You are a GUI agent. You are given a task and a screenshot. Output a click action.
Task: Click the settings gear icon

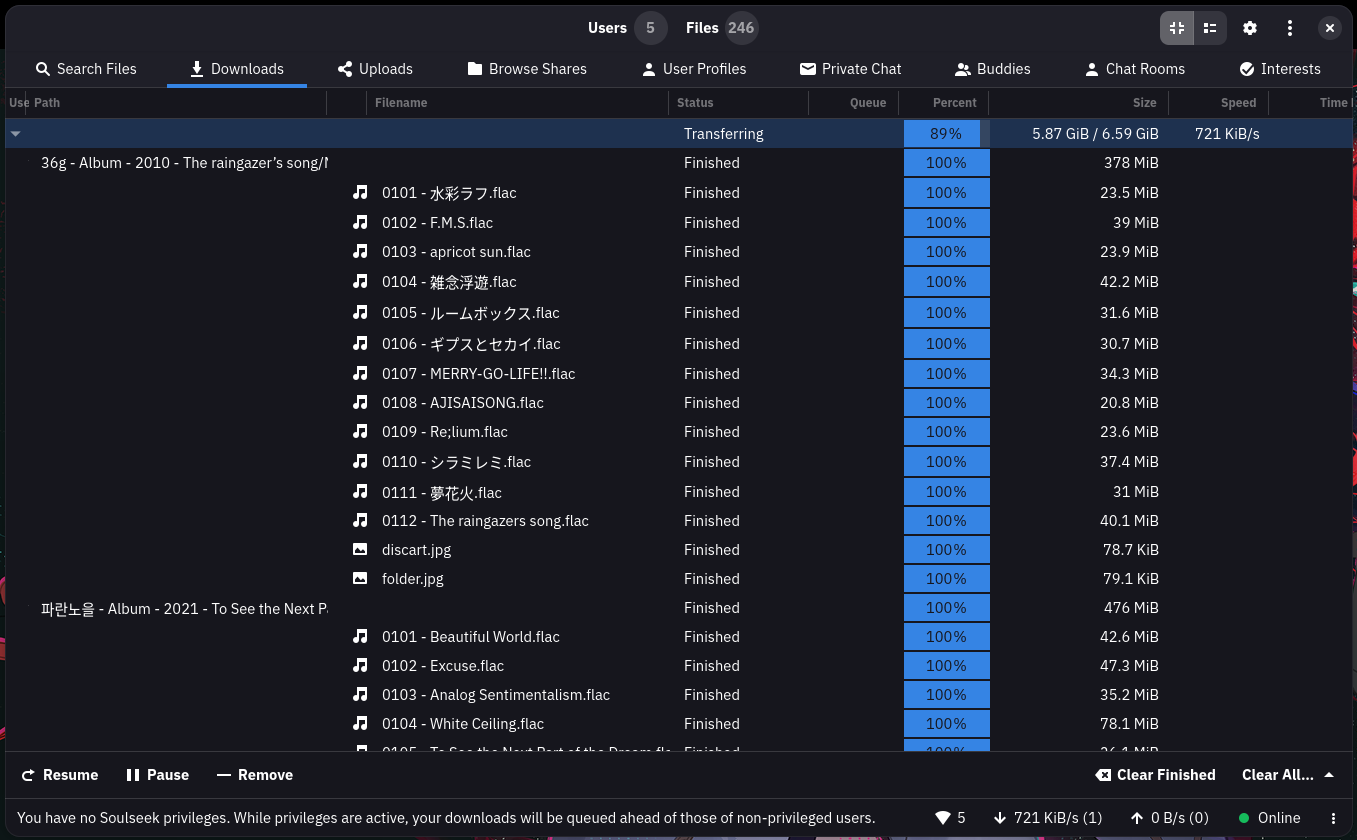point(1249,28)
